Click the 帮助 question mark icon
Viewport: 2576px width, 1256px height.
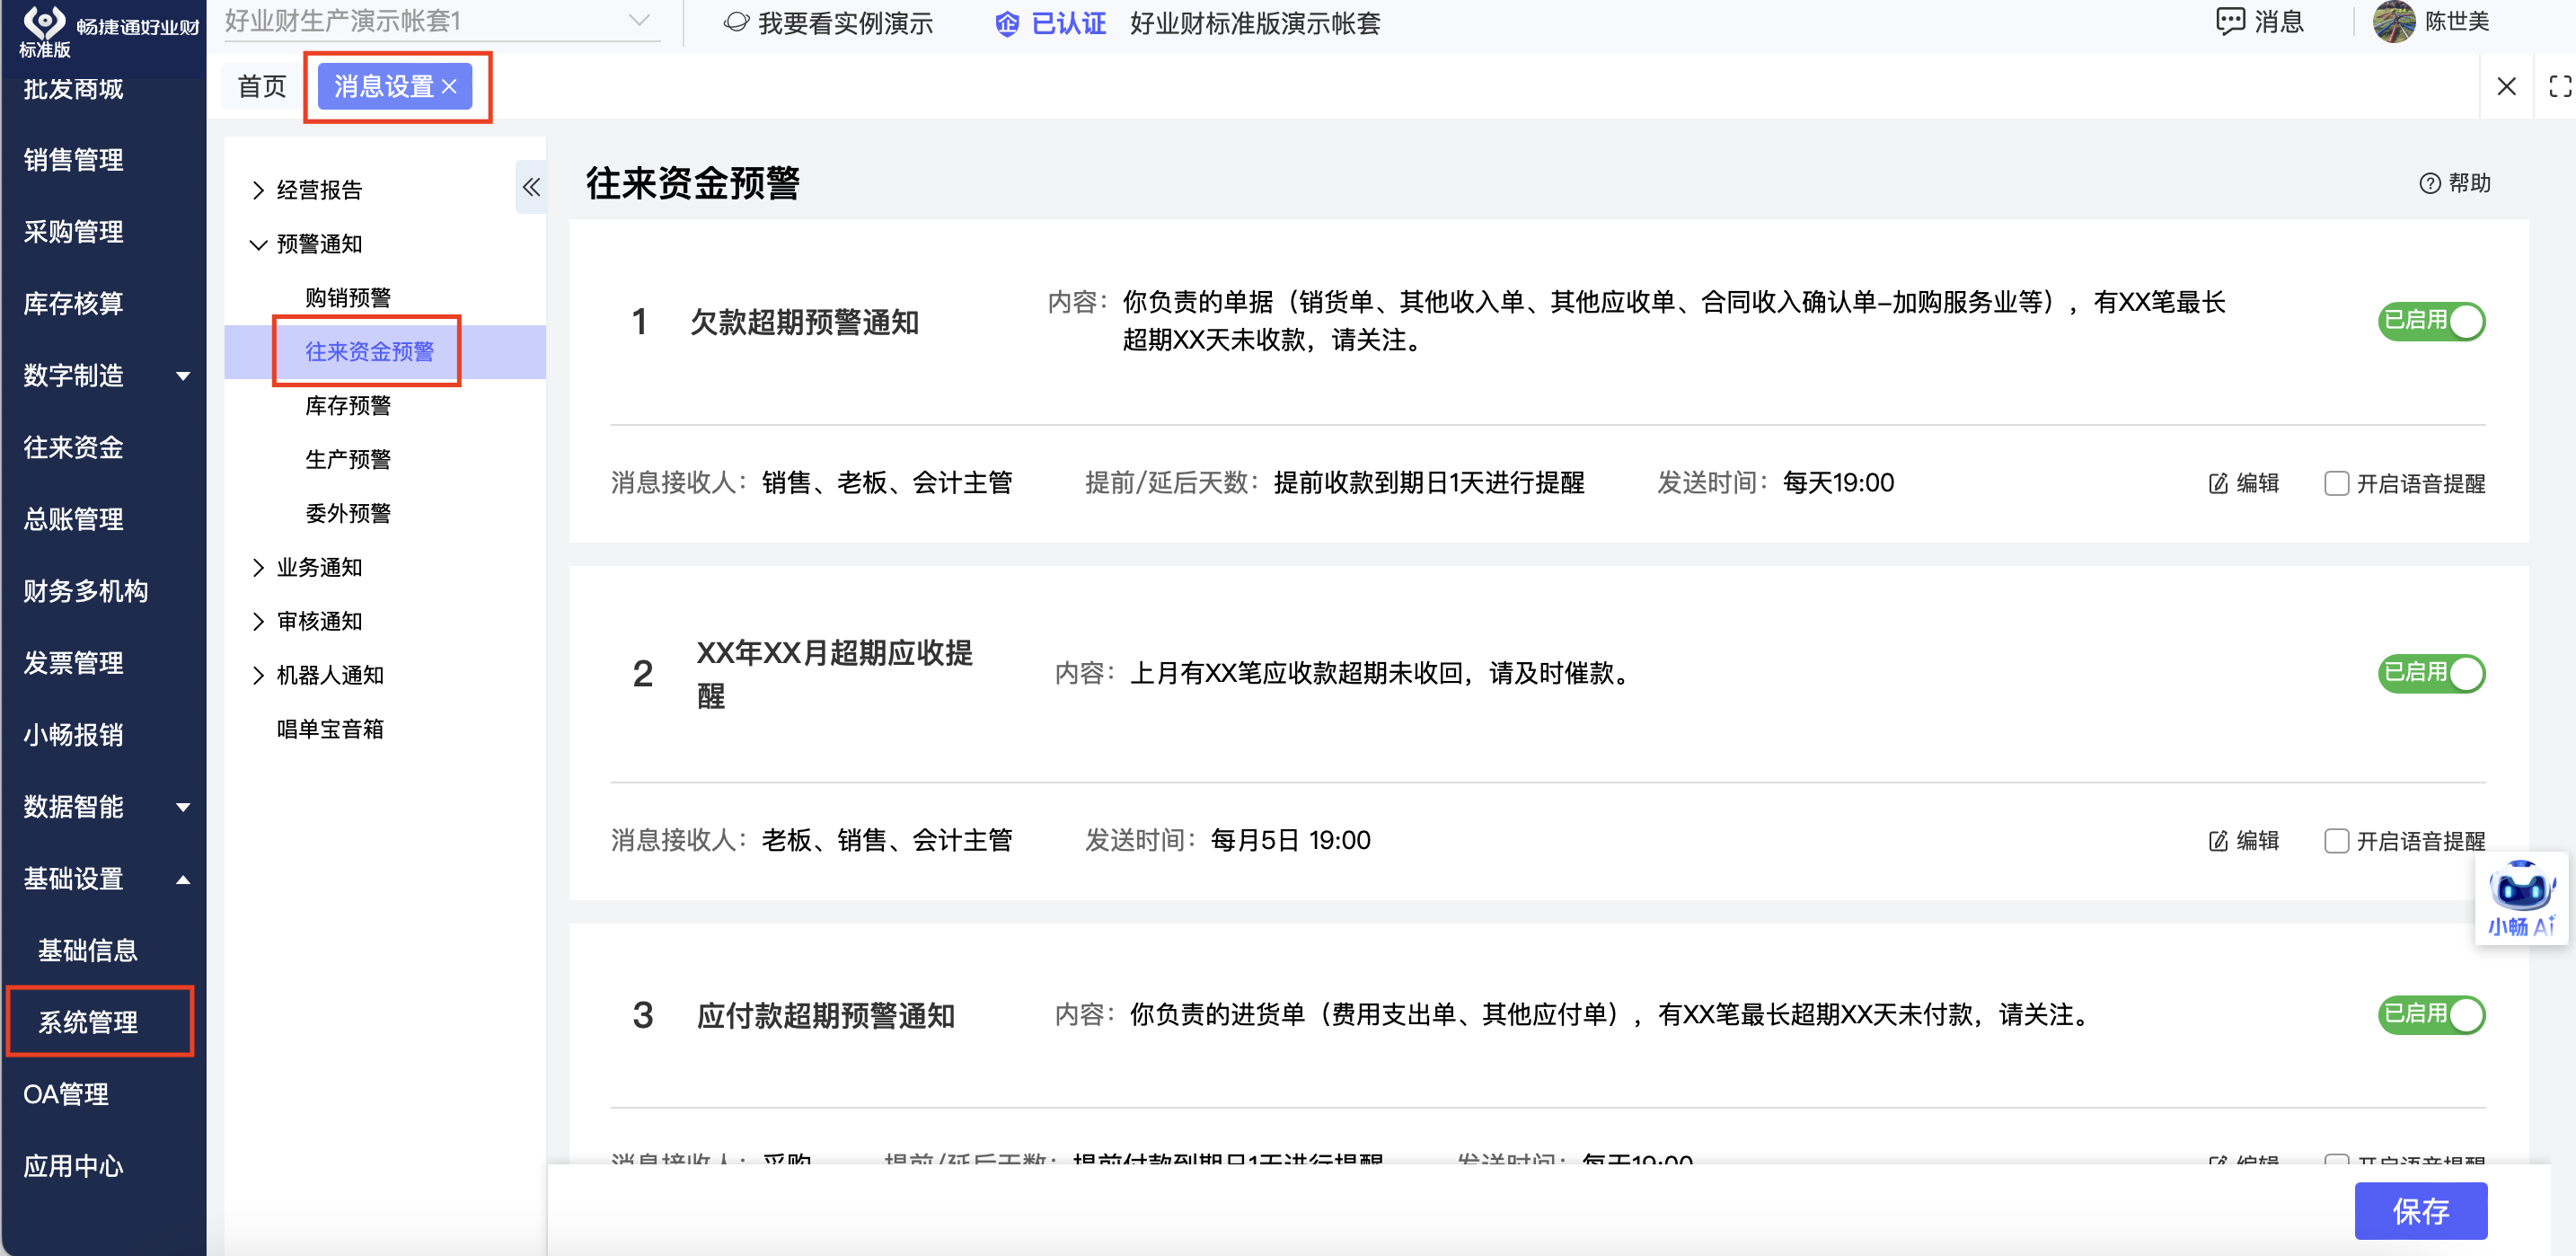click(2429, 184)
